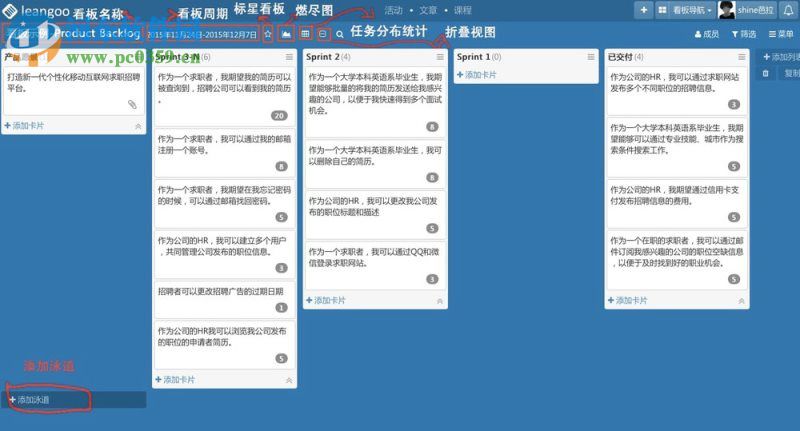Click the 3 badge on posting positions card

pos(734,105)
